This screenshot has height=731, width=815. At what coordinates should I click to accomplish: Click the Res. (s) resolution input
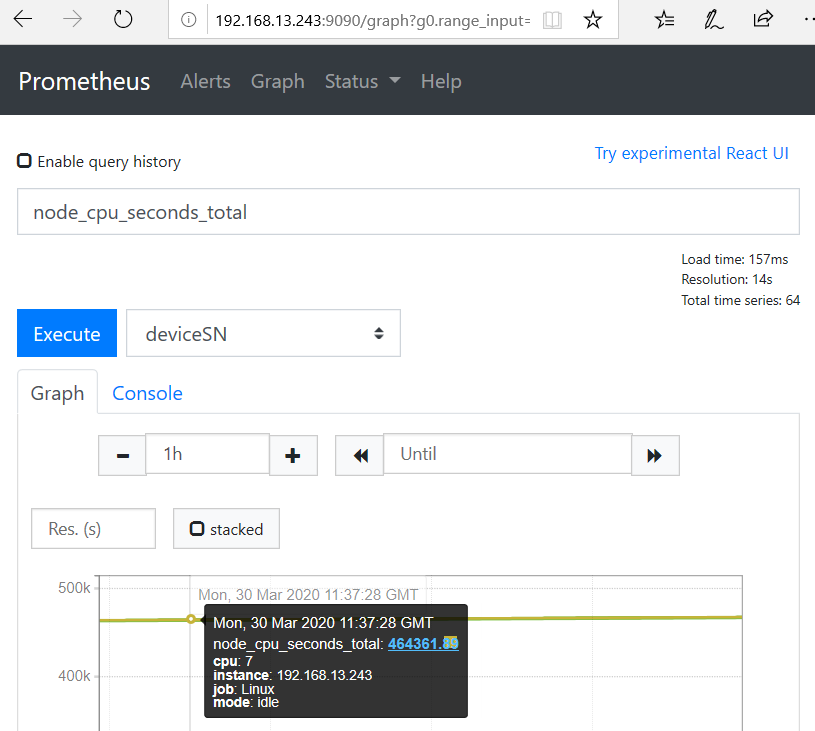click(x=94, y=528)
